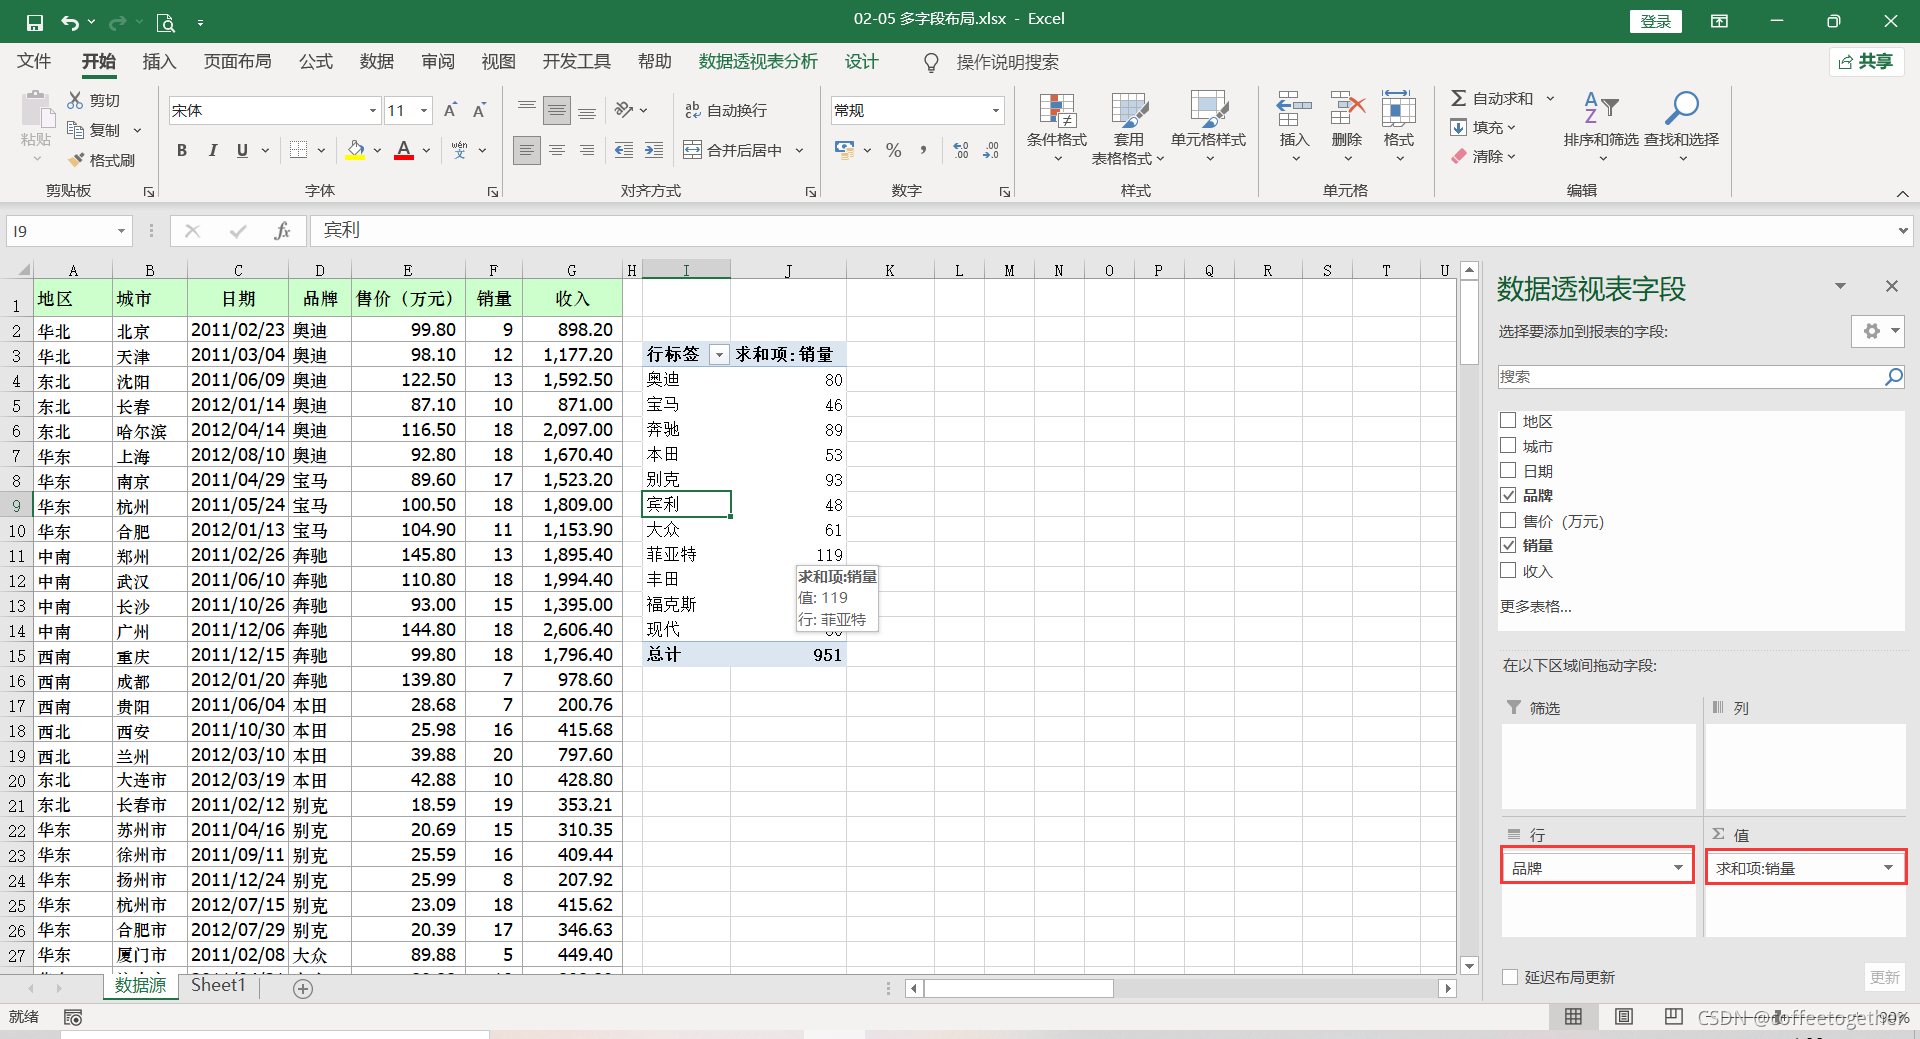Toggle Underline formatting
The height and width of the screenshot is (1039, 1920).
click(242, 150)
